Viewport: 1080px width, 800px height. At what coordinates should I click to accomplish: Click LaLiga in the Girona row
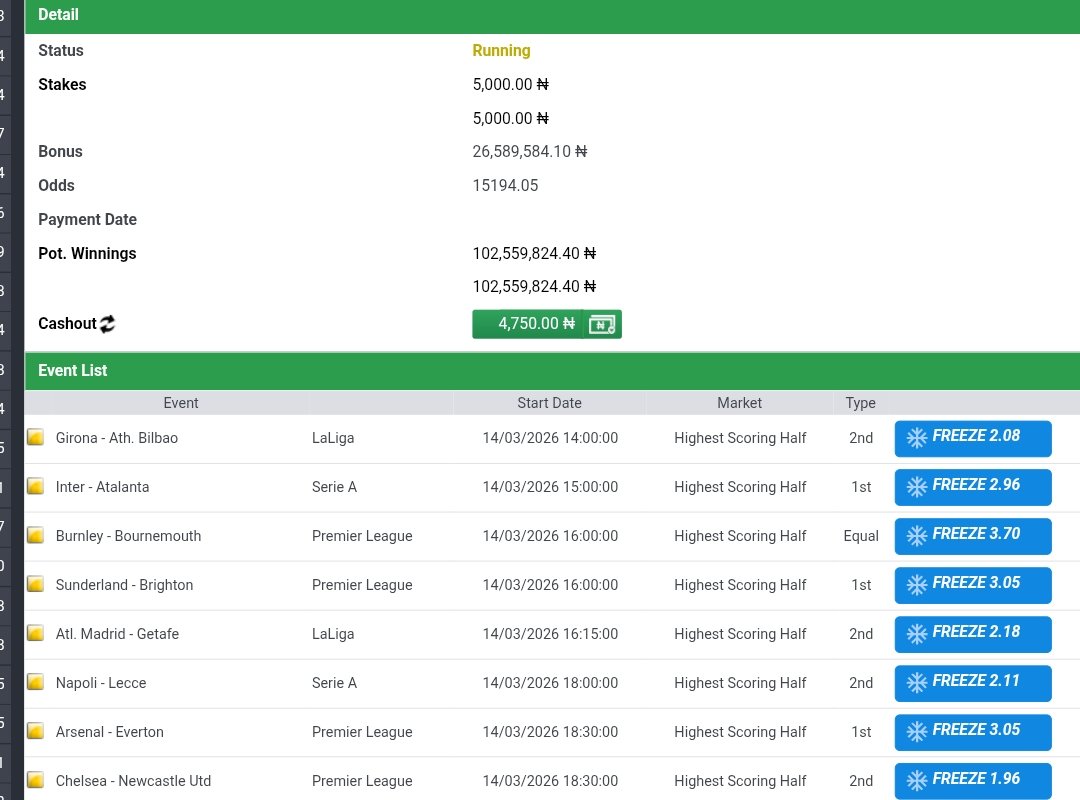(x=333, y=438)
